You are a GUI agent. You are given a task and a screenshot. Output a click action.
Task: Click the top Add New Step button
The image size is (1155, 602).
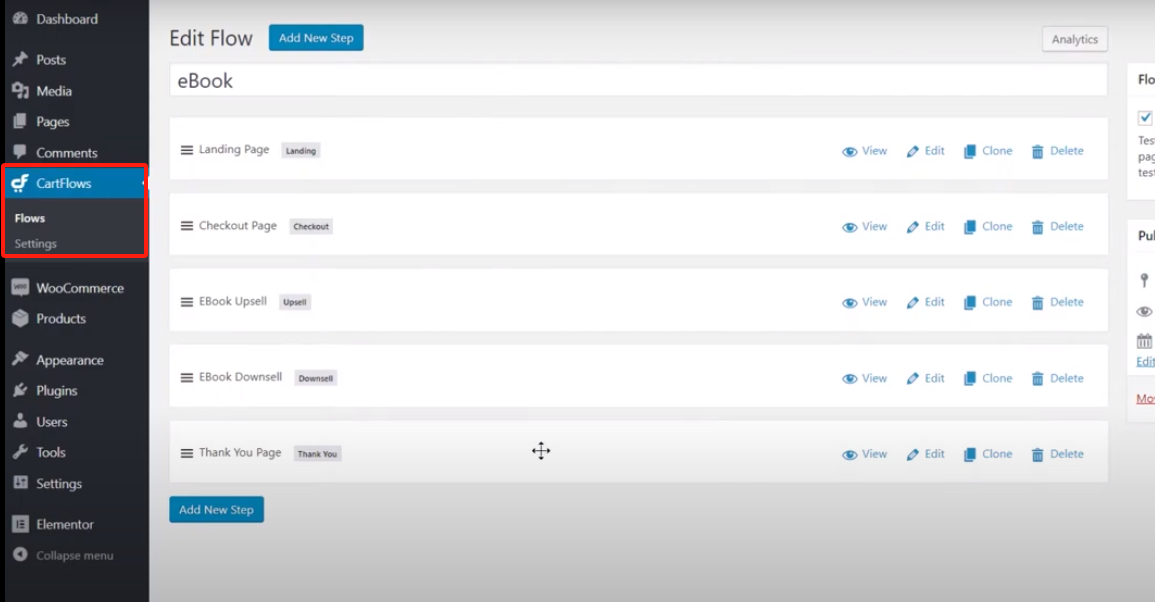316,38
